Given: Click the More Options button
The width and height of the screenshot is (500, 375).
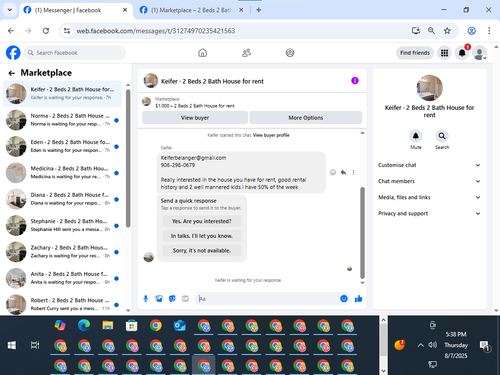Looking at the screenshot, I should tap(306, 118).
